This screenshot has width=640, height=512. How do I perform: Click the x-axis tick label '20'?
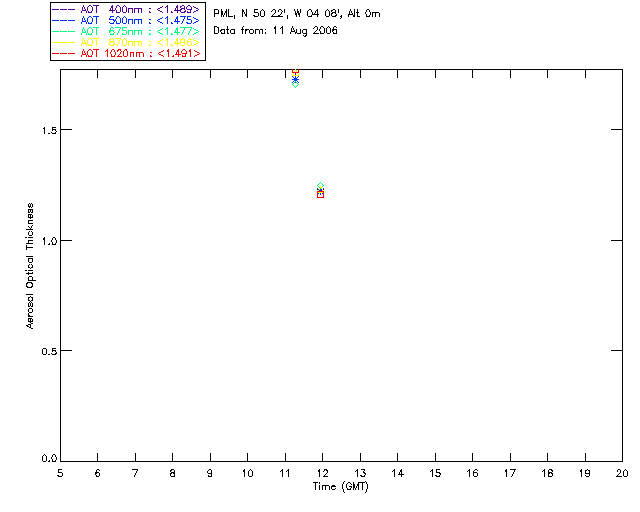coord(622,473)
